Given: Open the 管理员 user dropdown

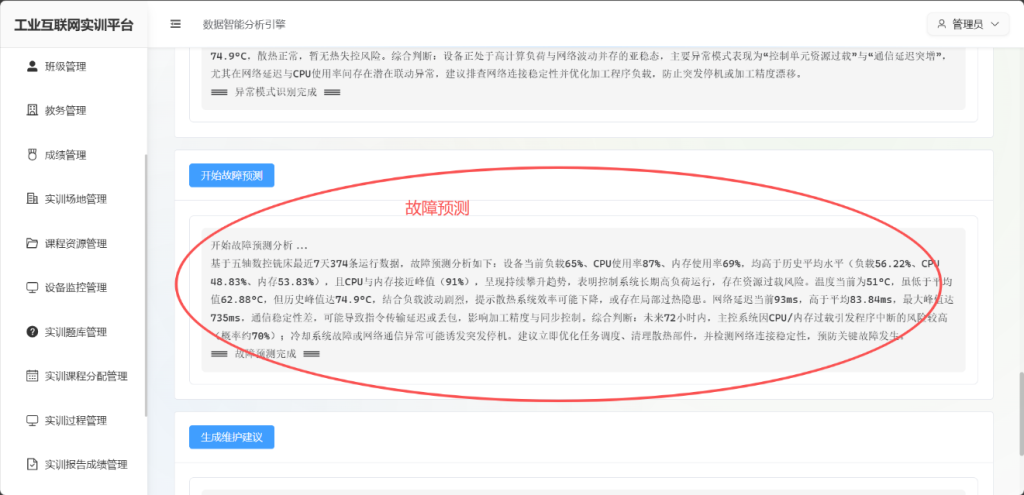Looking at the screenshot, I should pos(967,24).
